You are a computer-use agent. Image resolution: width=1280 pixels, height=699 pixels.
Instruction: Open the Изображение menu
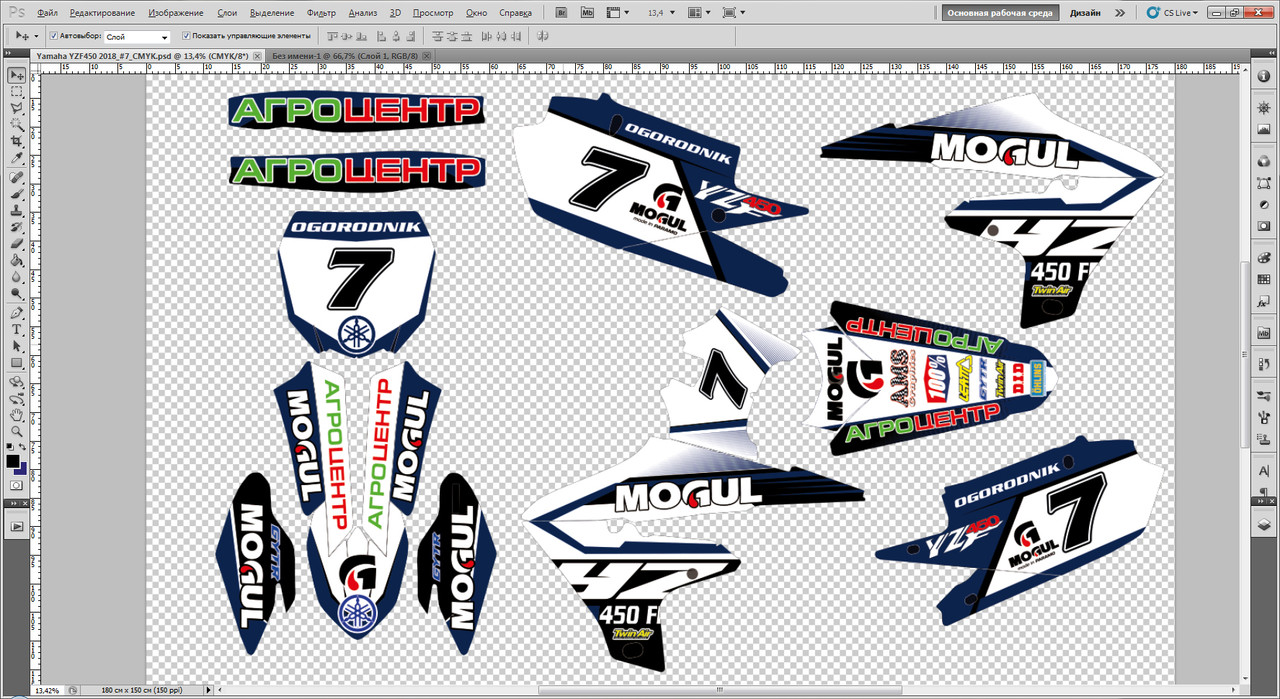[175, 13]
